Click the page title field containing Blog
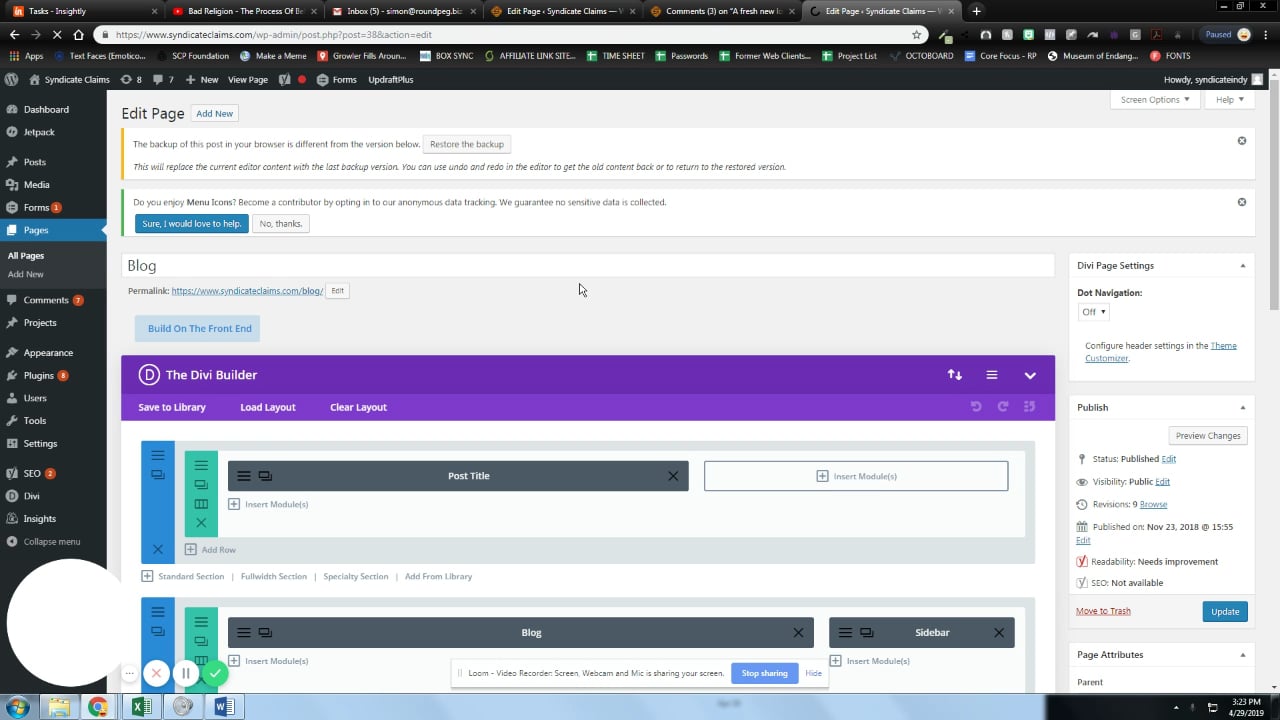 pos(588,266)
